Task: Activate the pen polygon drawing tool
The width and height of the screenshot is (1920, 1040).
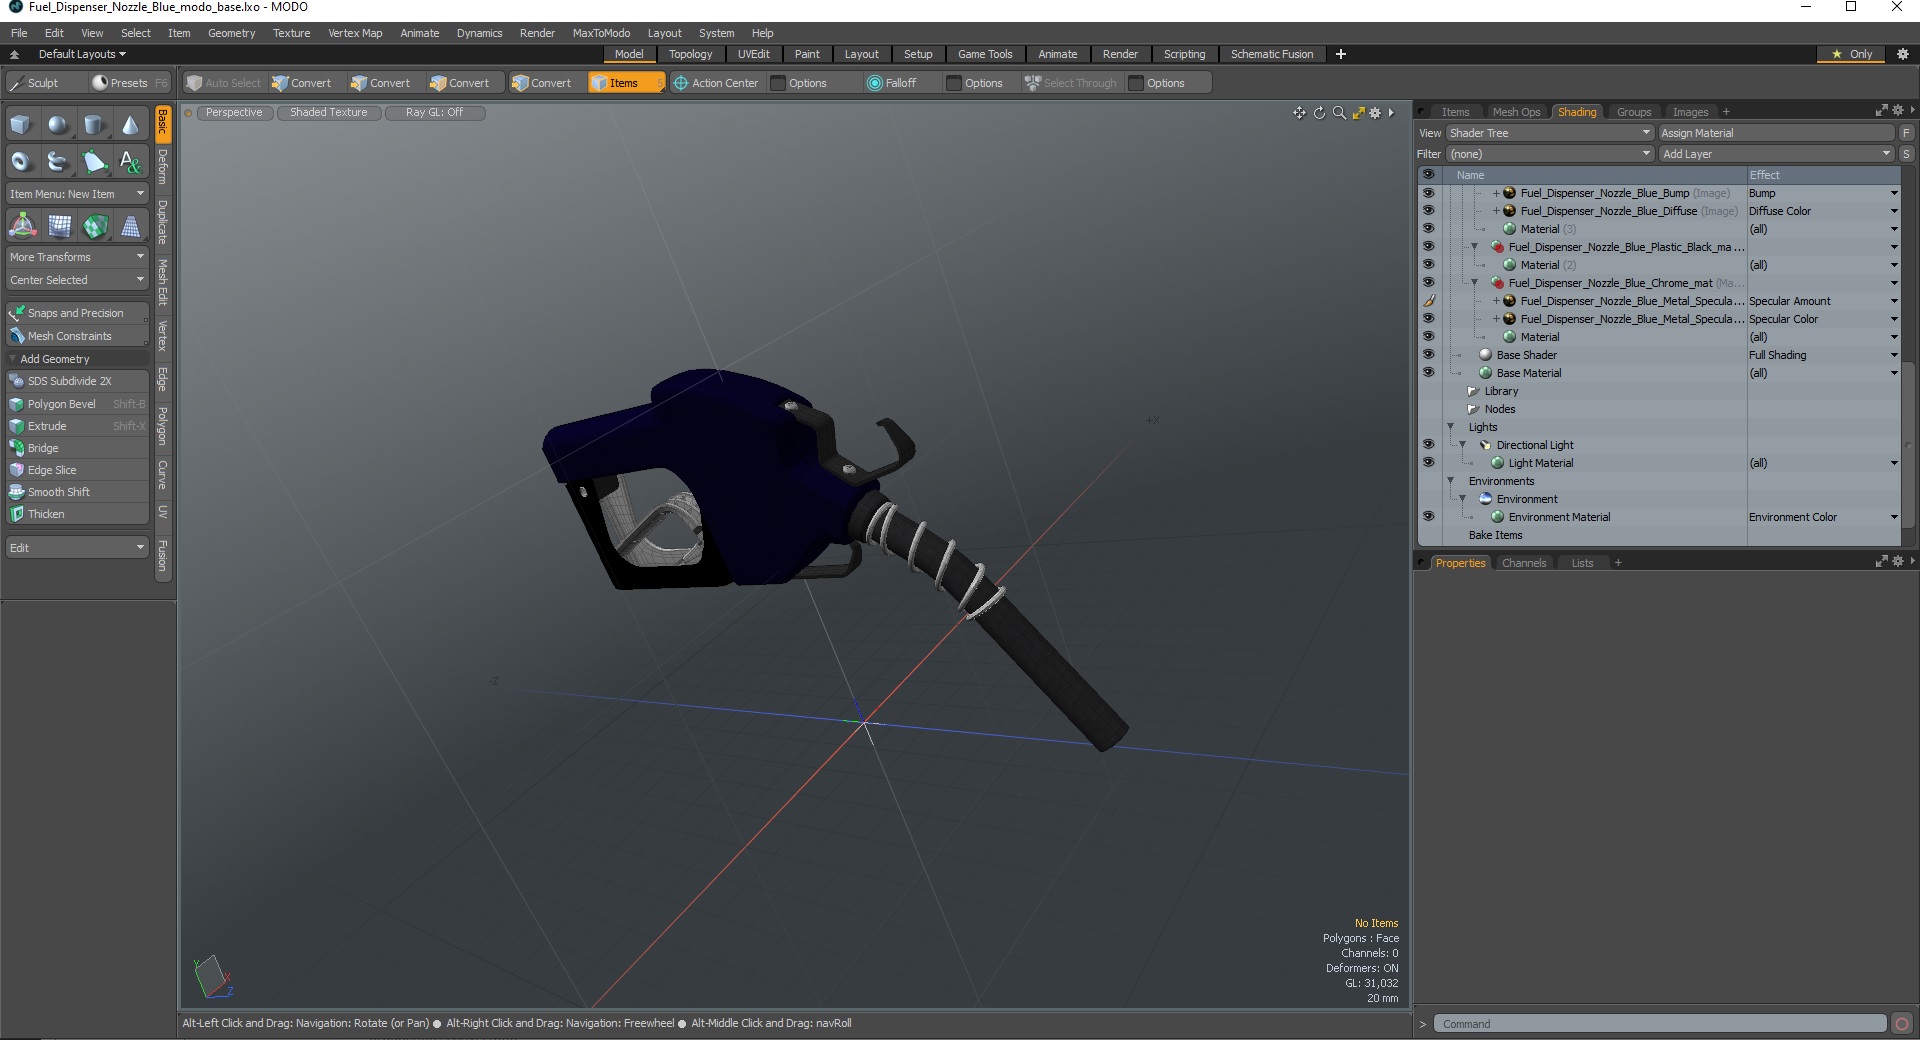Action: tap(94, 161)
